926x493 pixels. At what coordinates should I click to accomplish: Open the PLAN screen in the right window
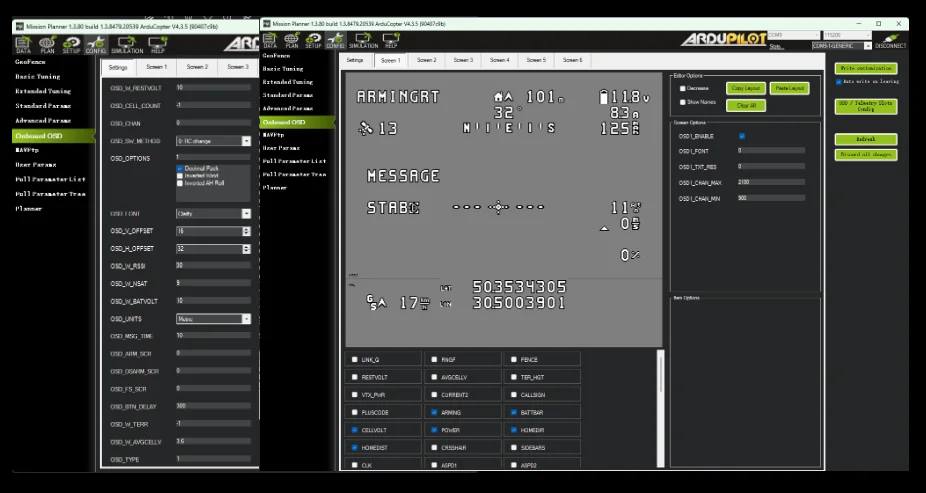point(292,40)
